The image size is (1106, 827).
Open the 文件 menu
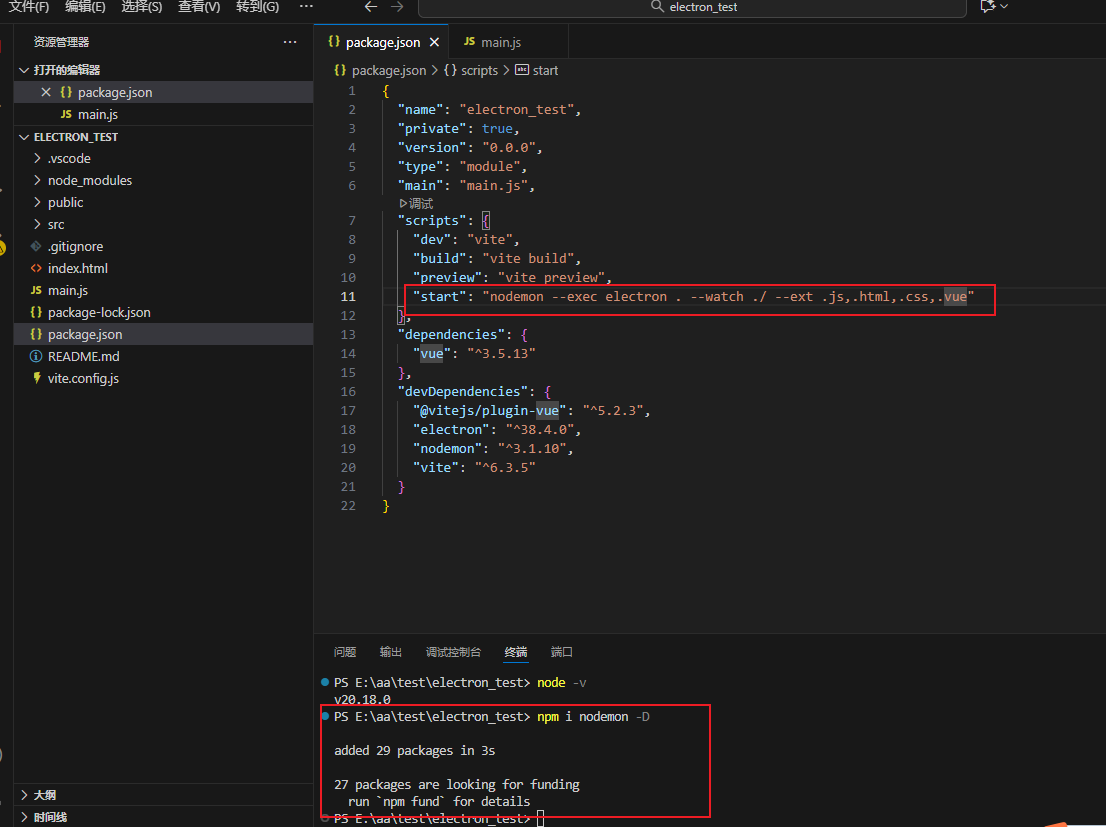coord(27,6)
